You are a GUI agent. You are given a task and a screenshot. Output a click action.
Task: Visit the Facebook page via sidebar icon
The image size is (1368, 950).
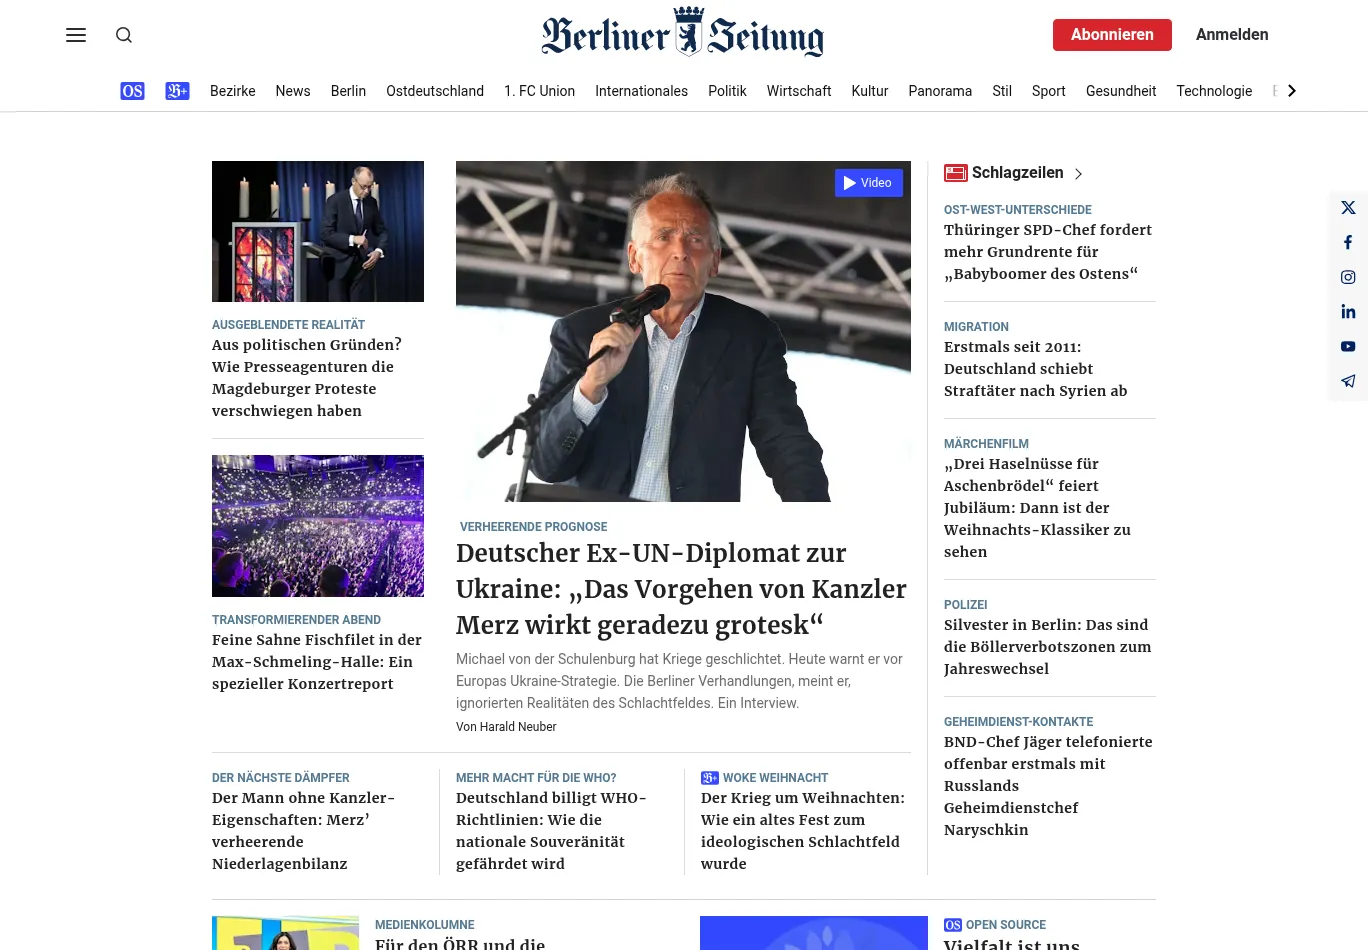1348,243
